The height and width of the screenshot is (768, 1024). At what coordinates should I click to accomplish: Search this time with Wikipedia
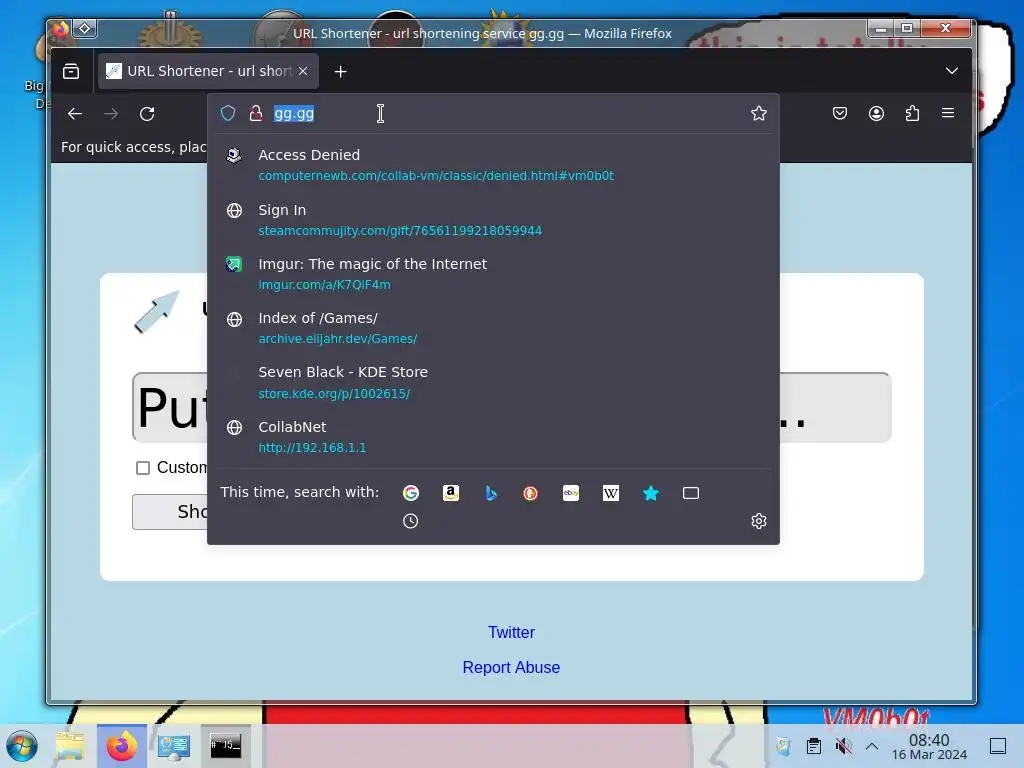[611, 493]
